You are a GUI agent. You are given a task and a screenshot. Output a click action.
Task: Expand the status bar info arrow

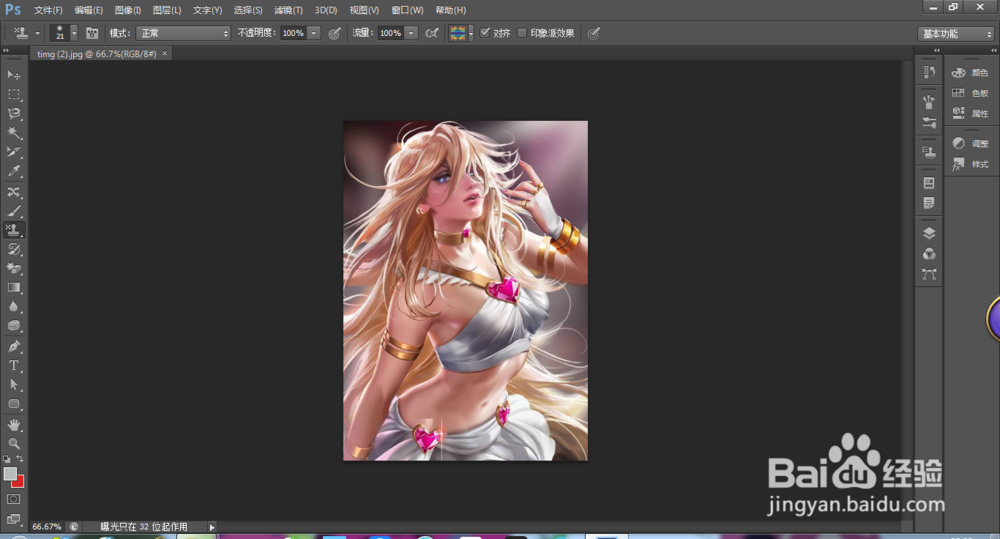click(x=212, y=527)
